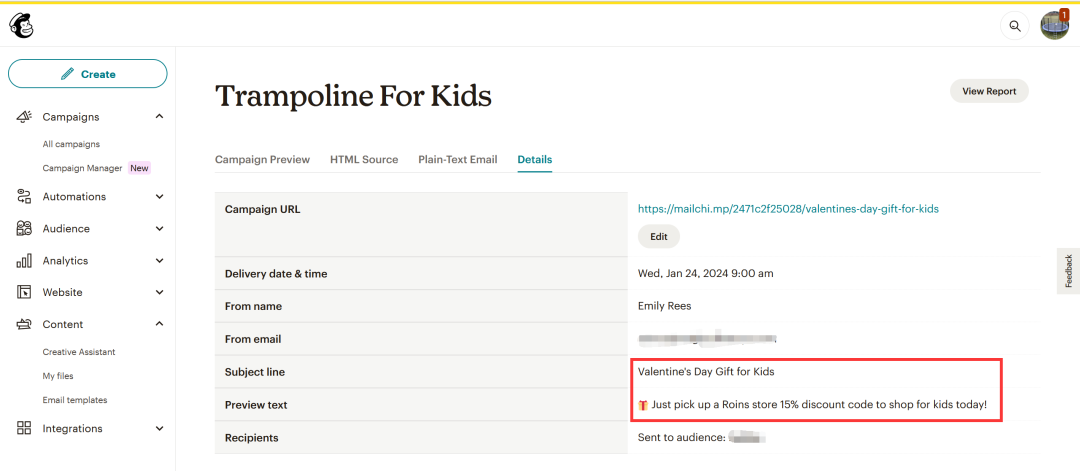Screen dimensions: 1080x471
Task: Click the Audience sidebar icon
Action: [25, 229]
